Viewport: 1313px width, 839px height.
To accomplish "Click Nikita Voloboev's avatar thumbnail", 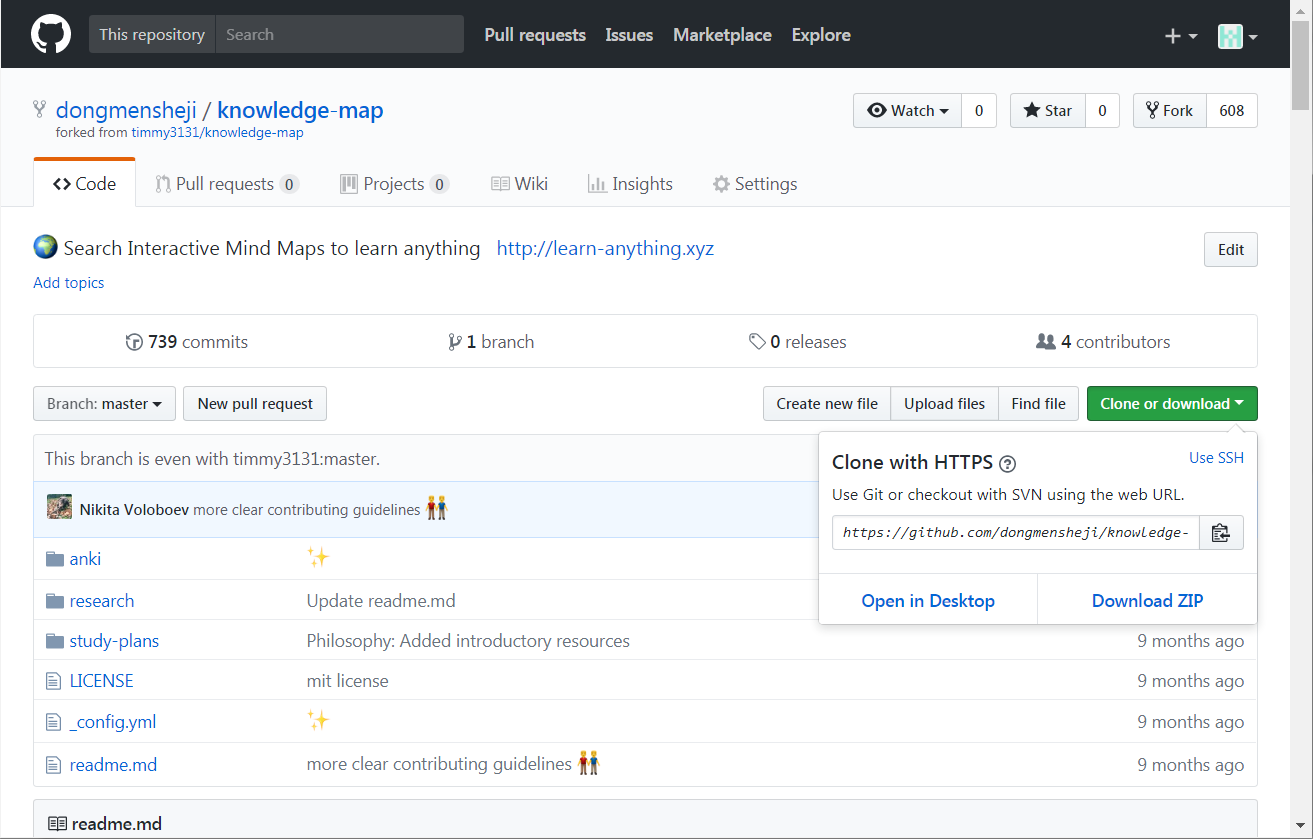I will [x=59, y=507].
